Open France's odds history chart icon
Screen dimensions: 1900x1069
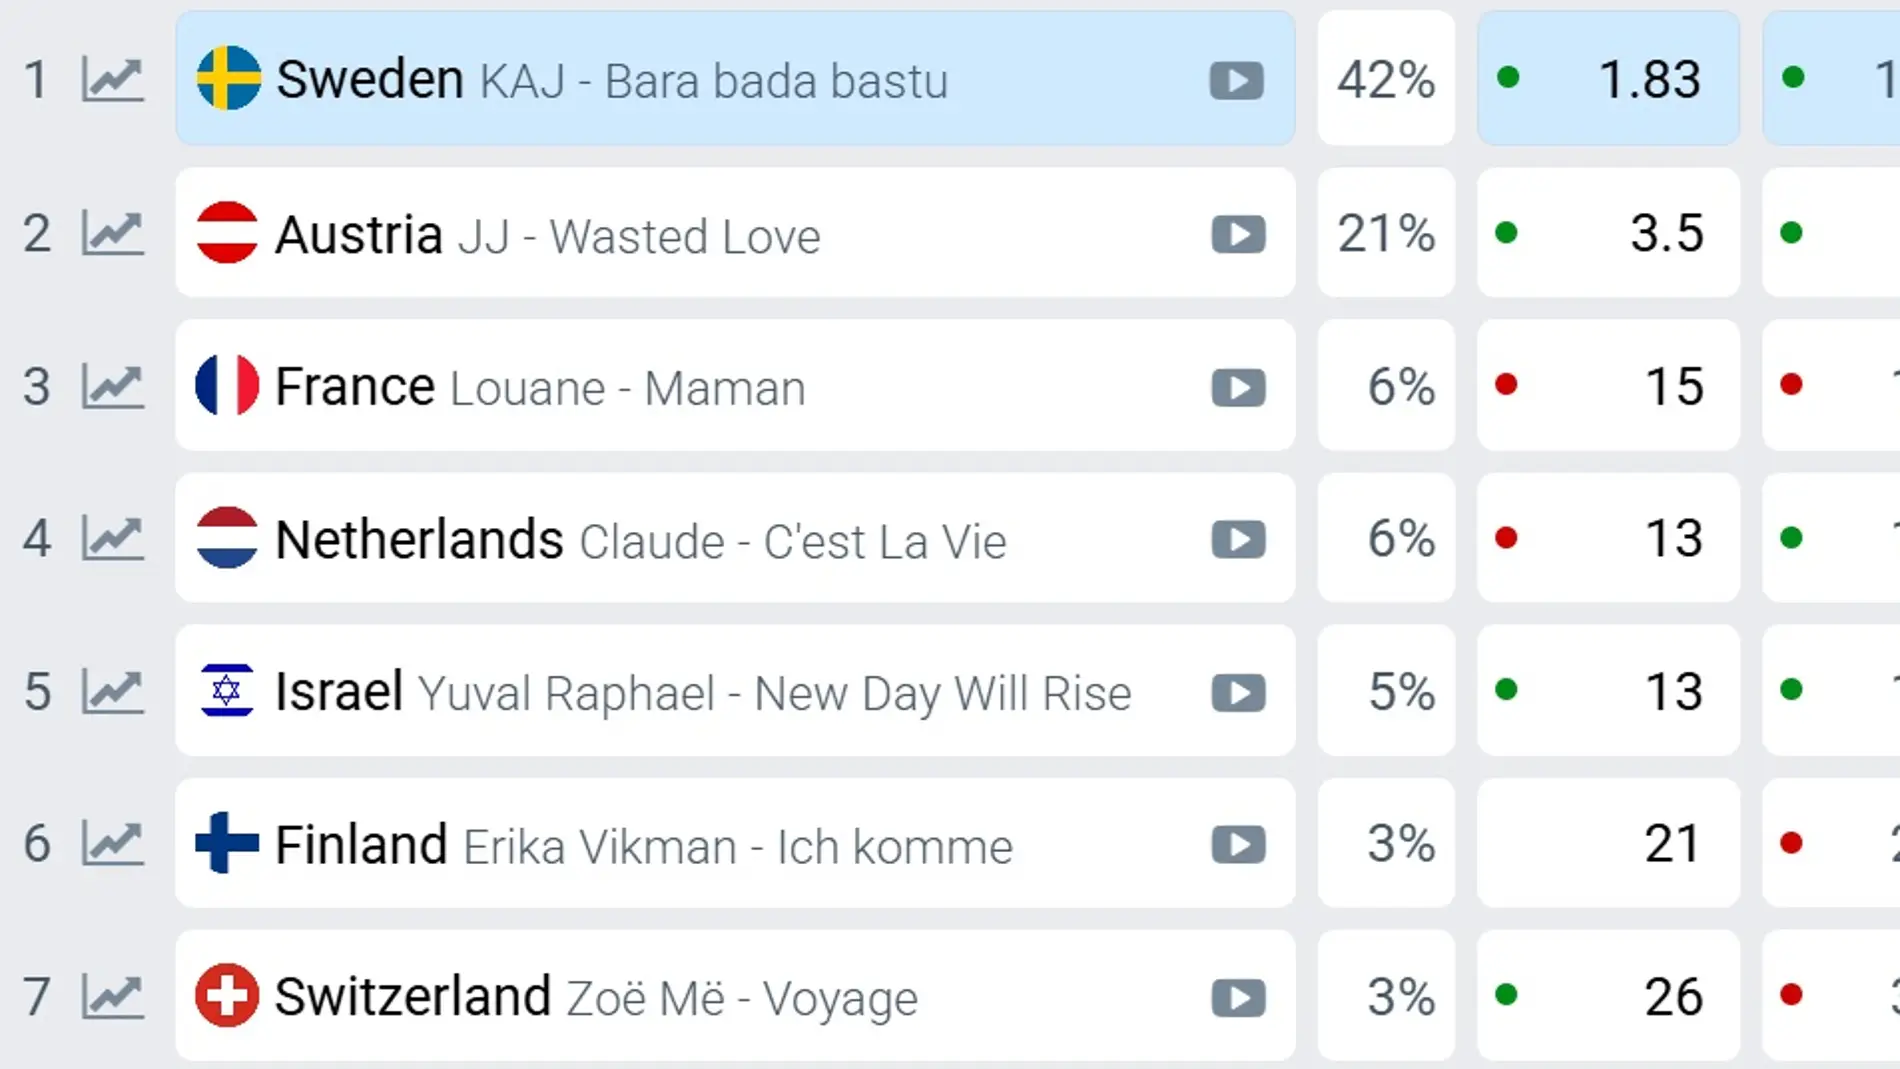113,387
